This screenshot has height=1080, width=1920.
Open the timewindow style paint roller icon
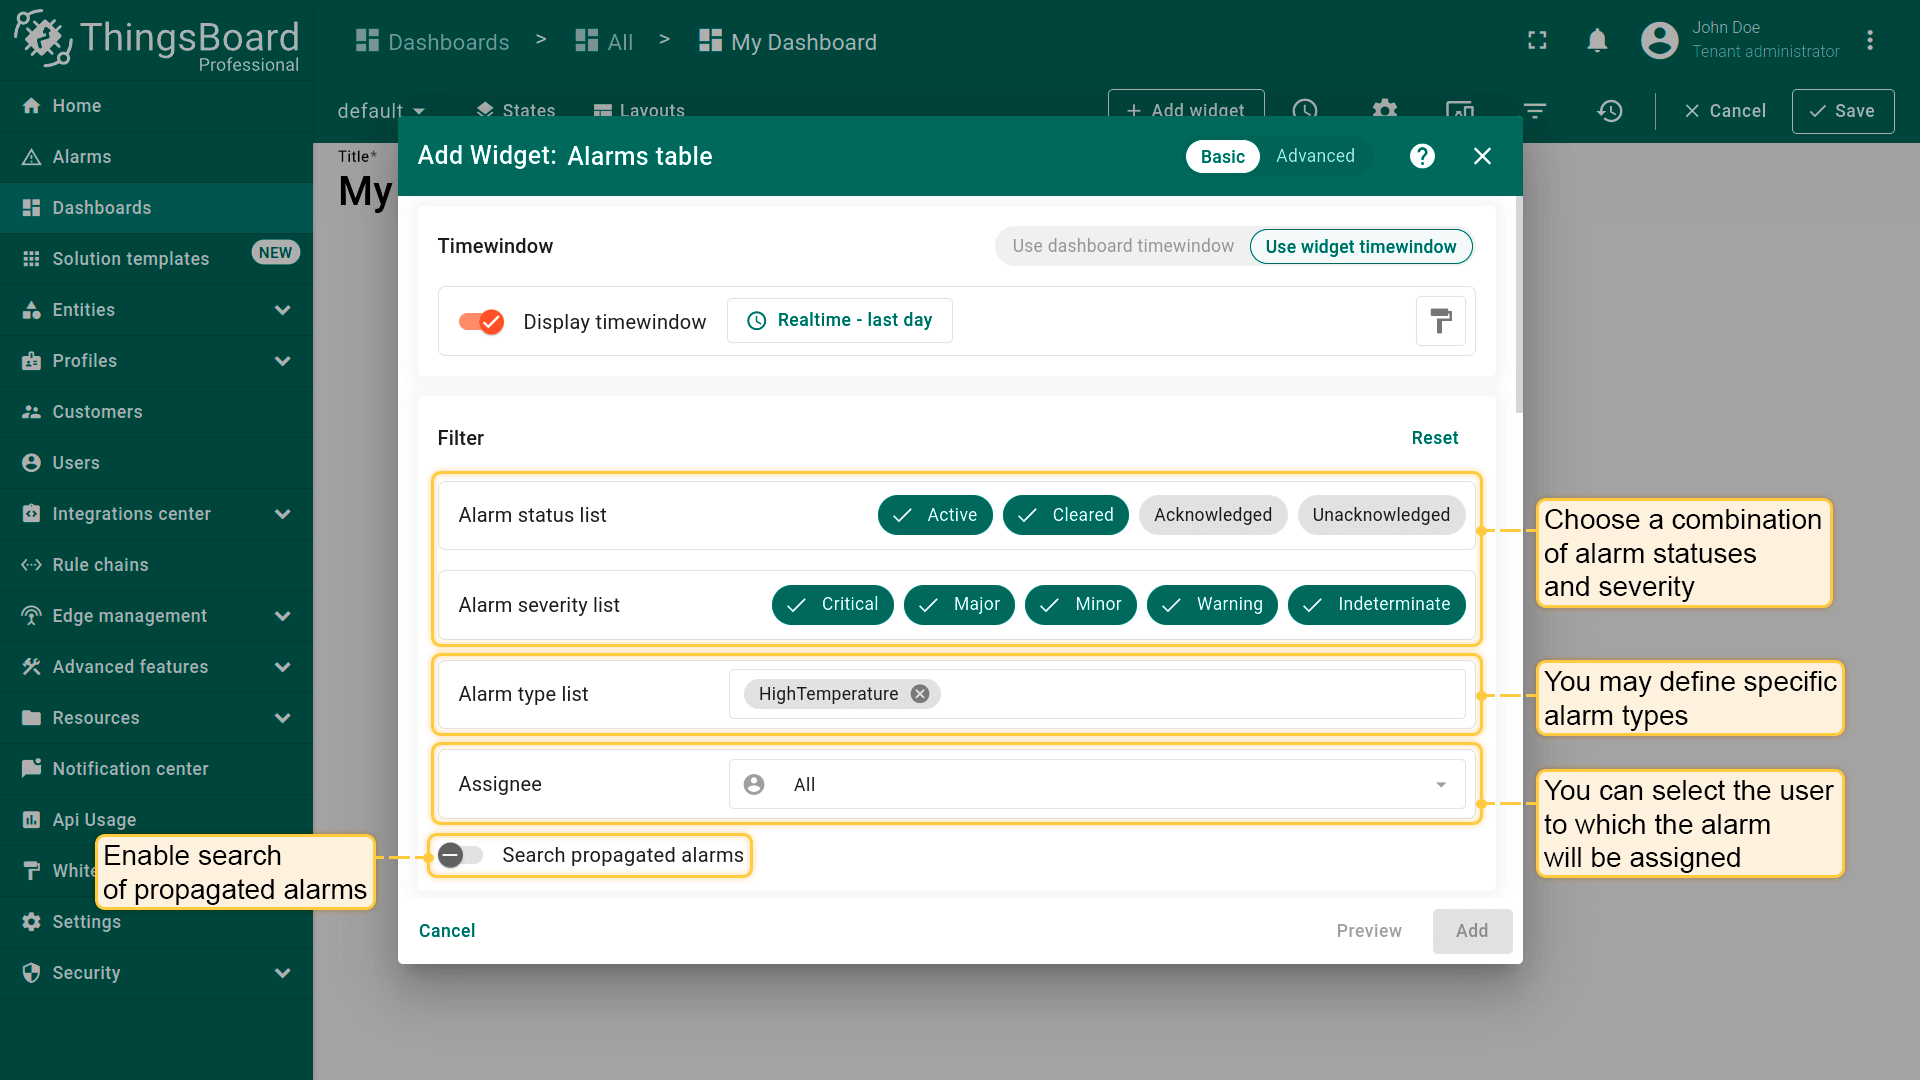pos(1440,321)
